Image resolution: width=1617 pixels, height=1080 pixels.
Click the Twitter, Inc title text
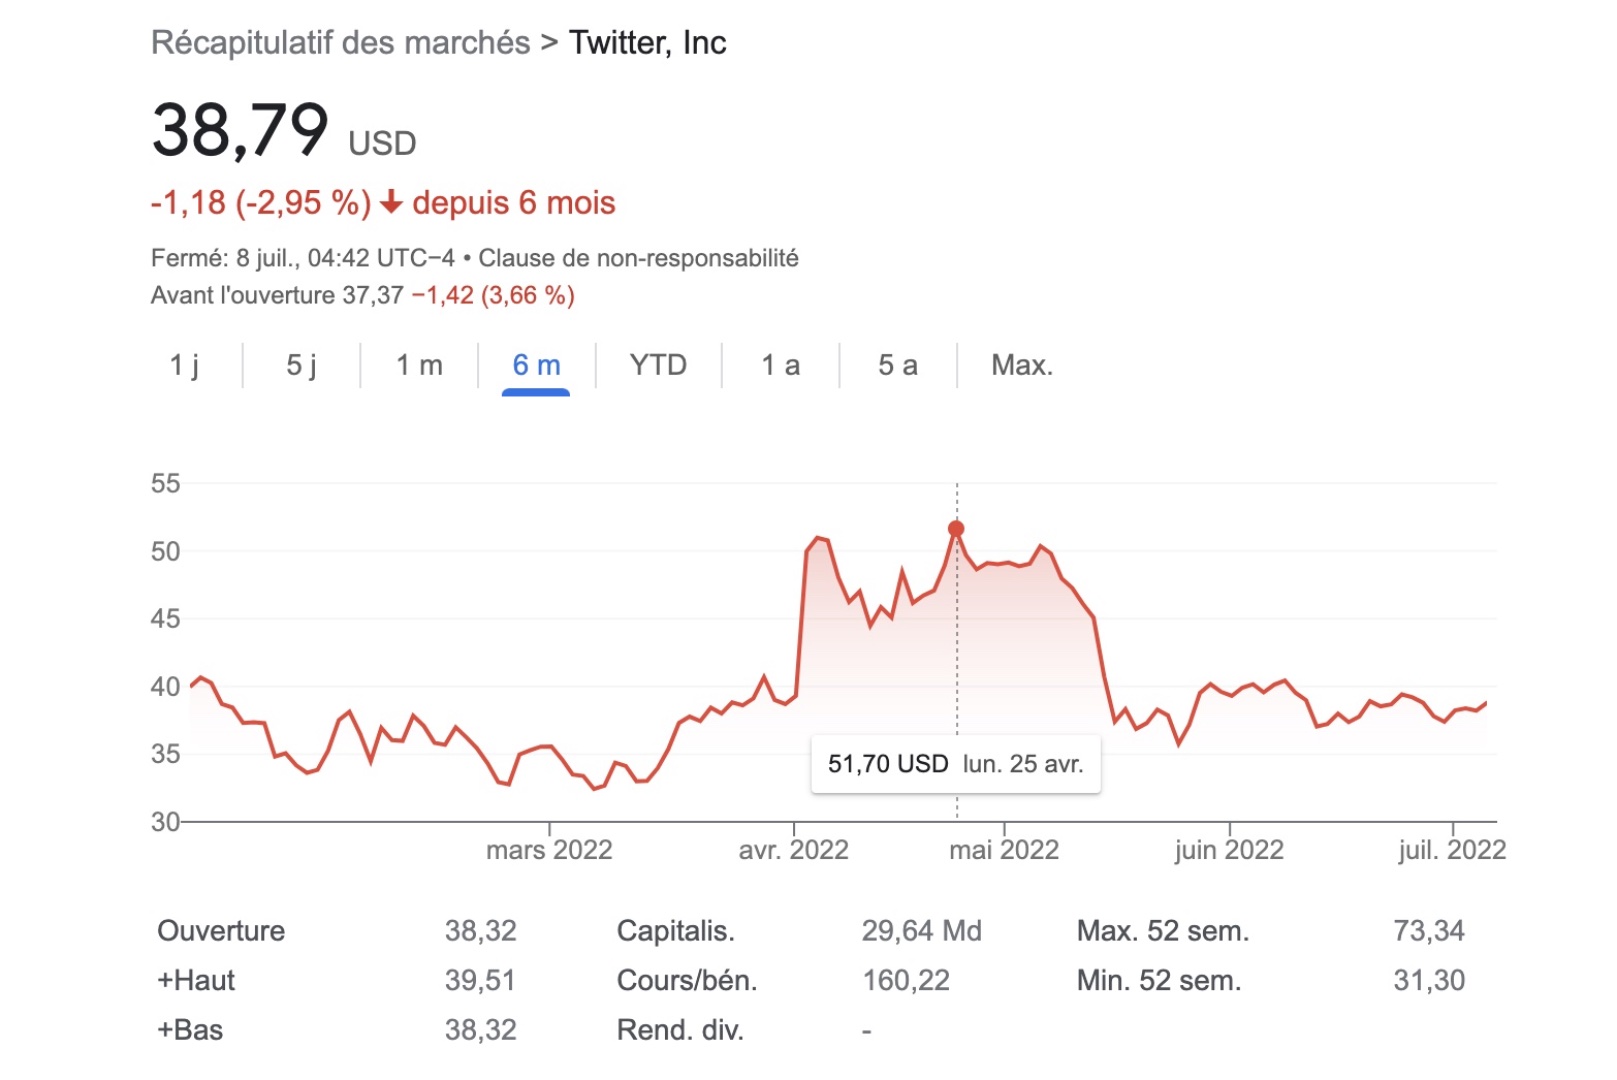(x=647, y=43)
